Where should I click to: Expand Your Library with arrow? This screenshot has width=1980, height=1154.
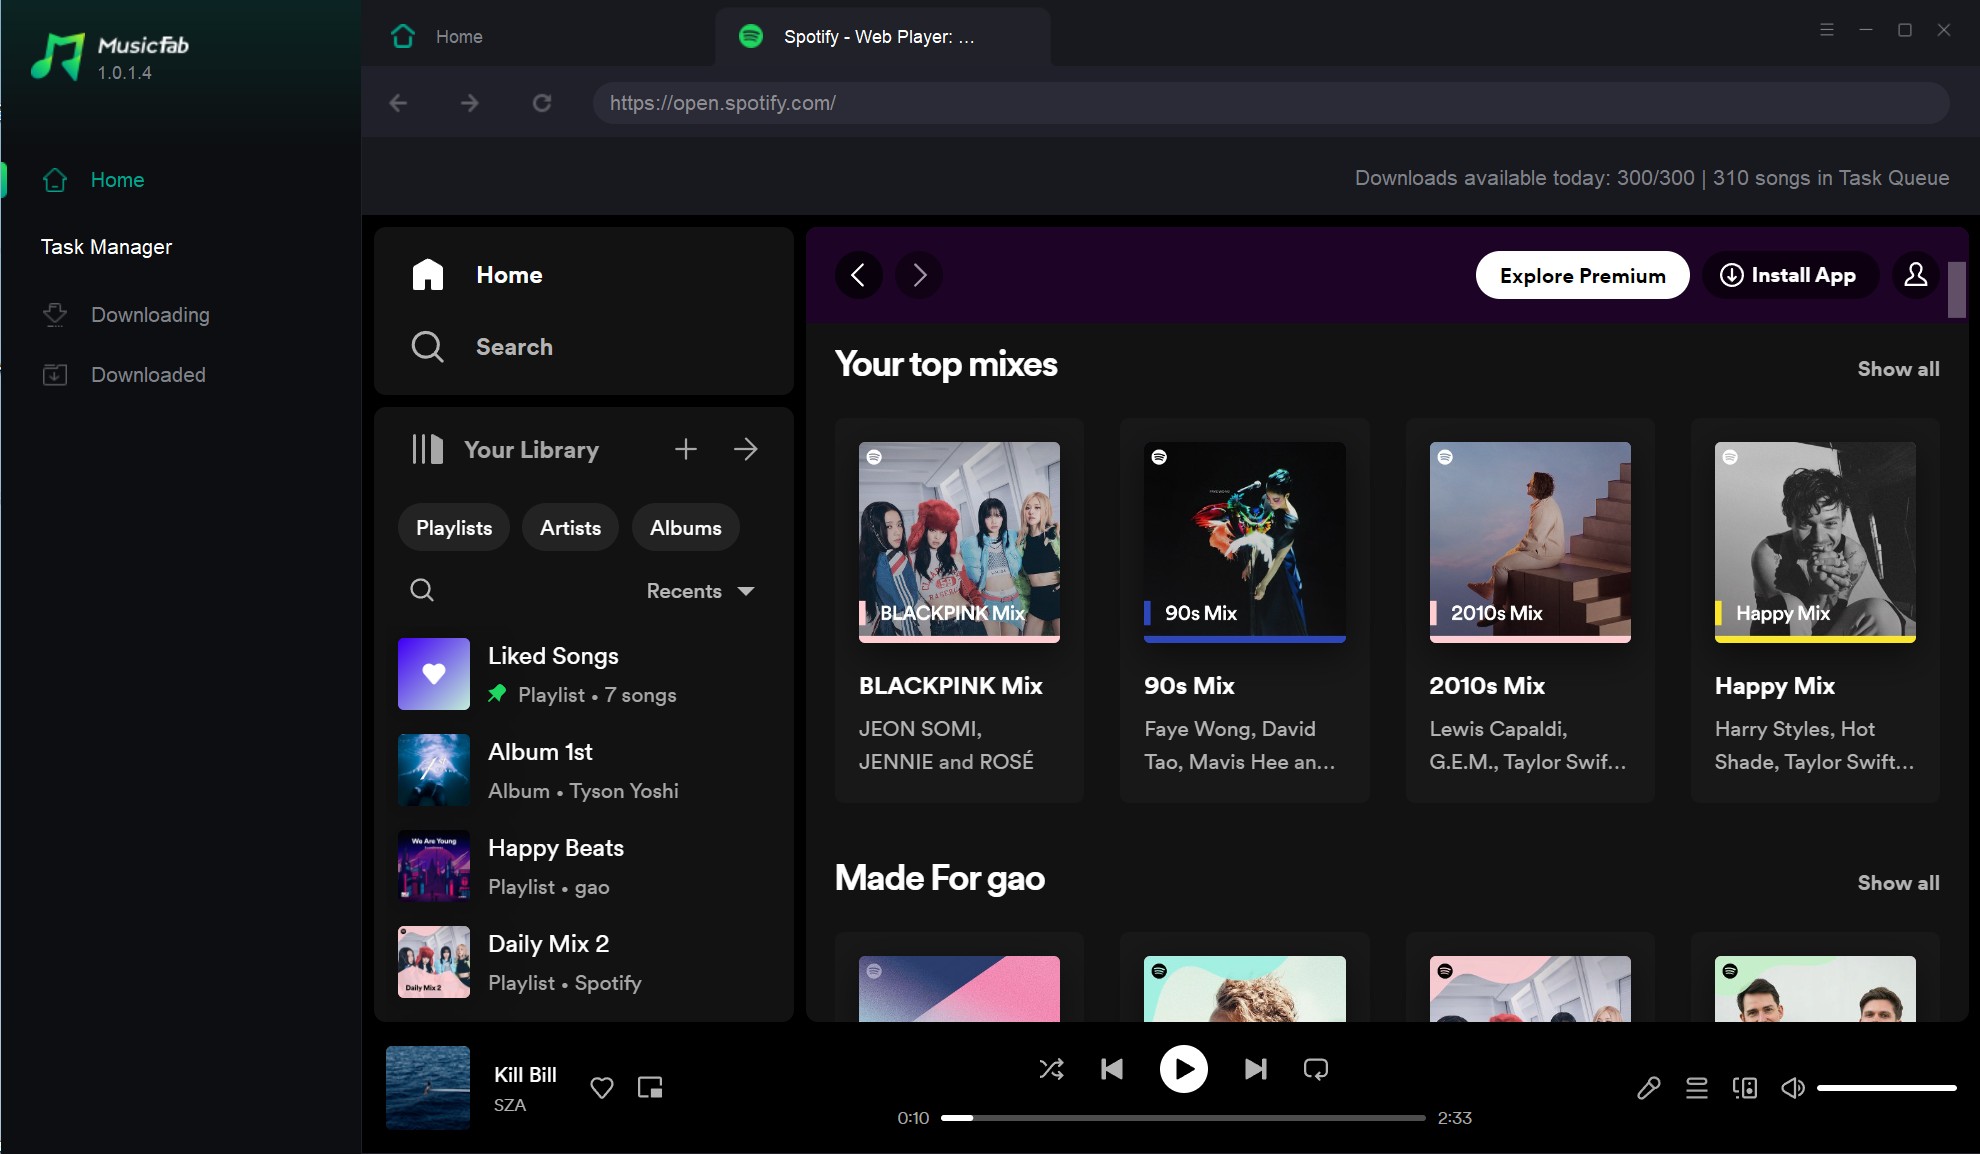(745, 449)
